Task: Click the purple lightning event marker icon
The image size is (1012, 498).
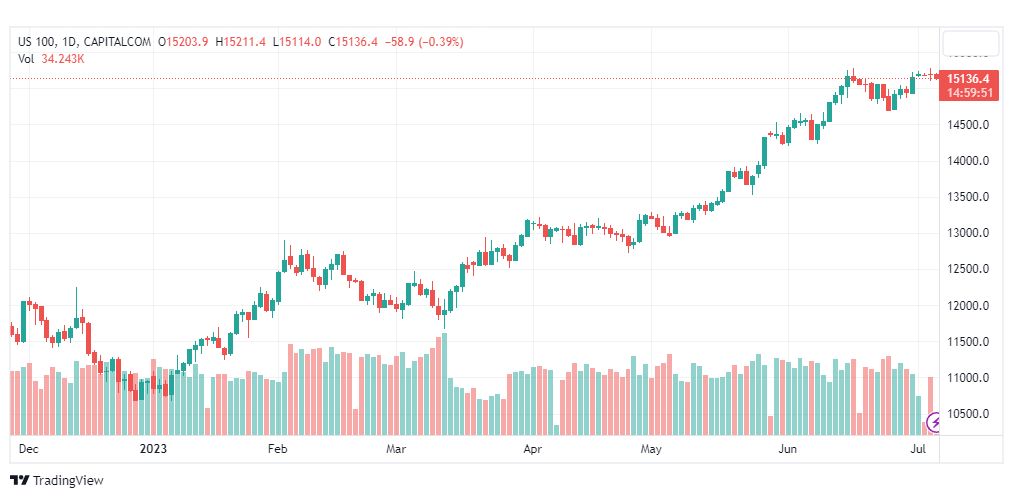Action: [936, 422]
